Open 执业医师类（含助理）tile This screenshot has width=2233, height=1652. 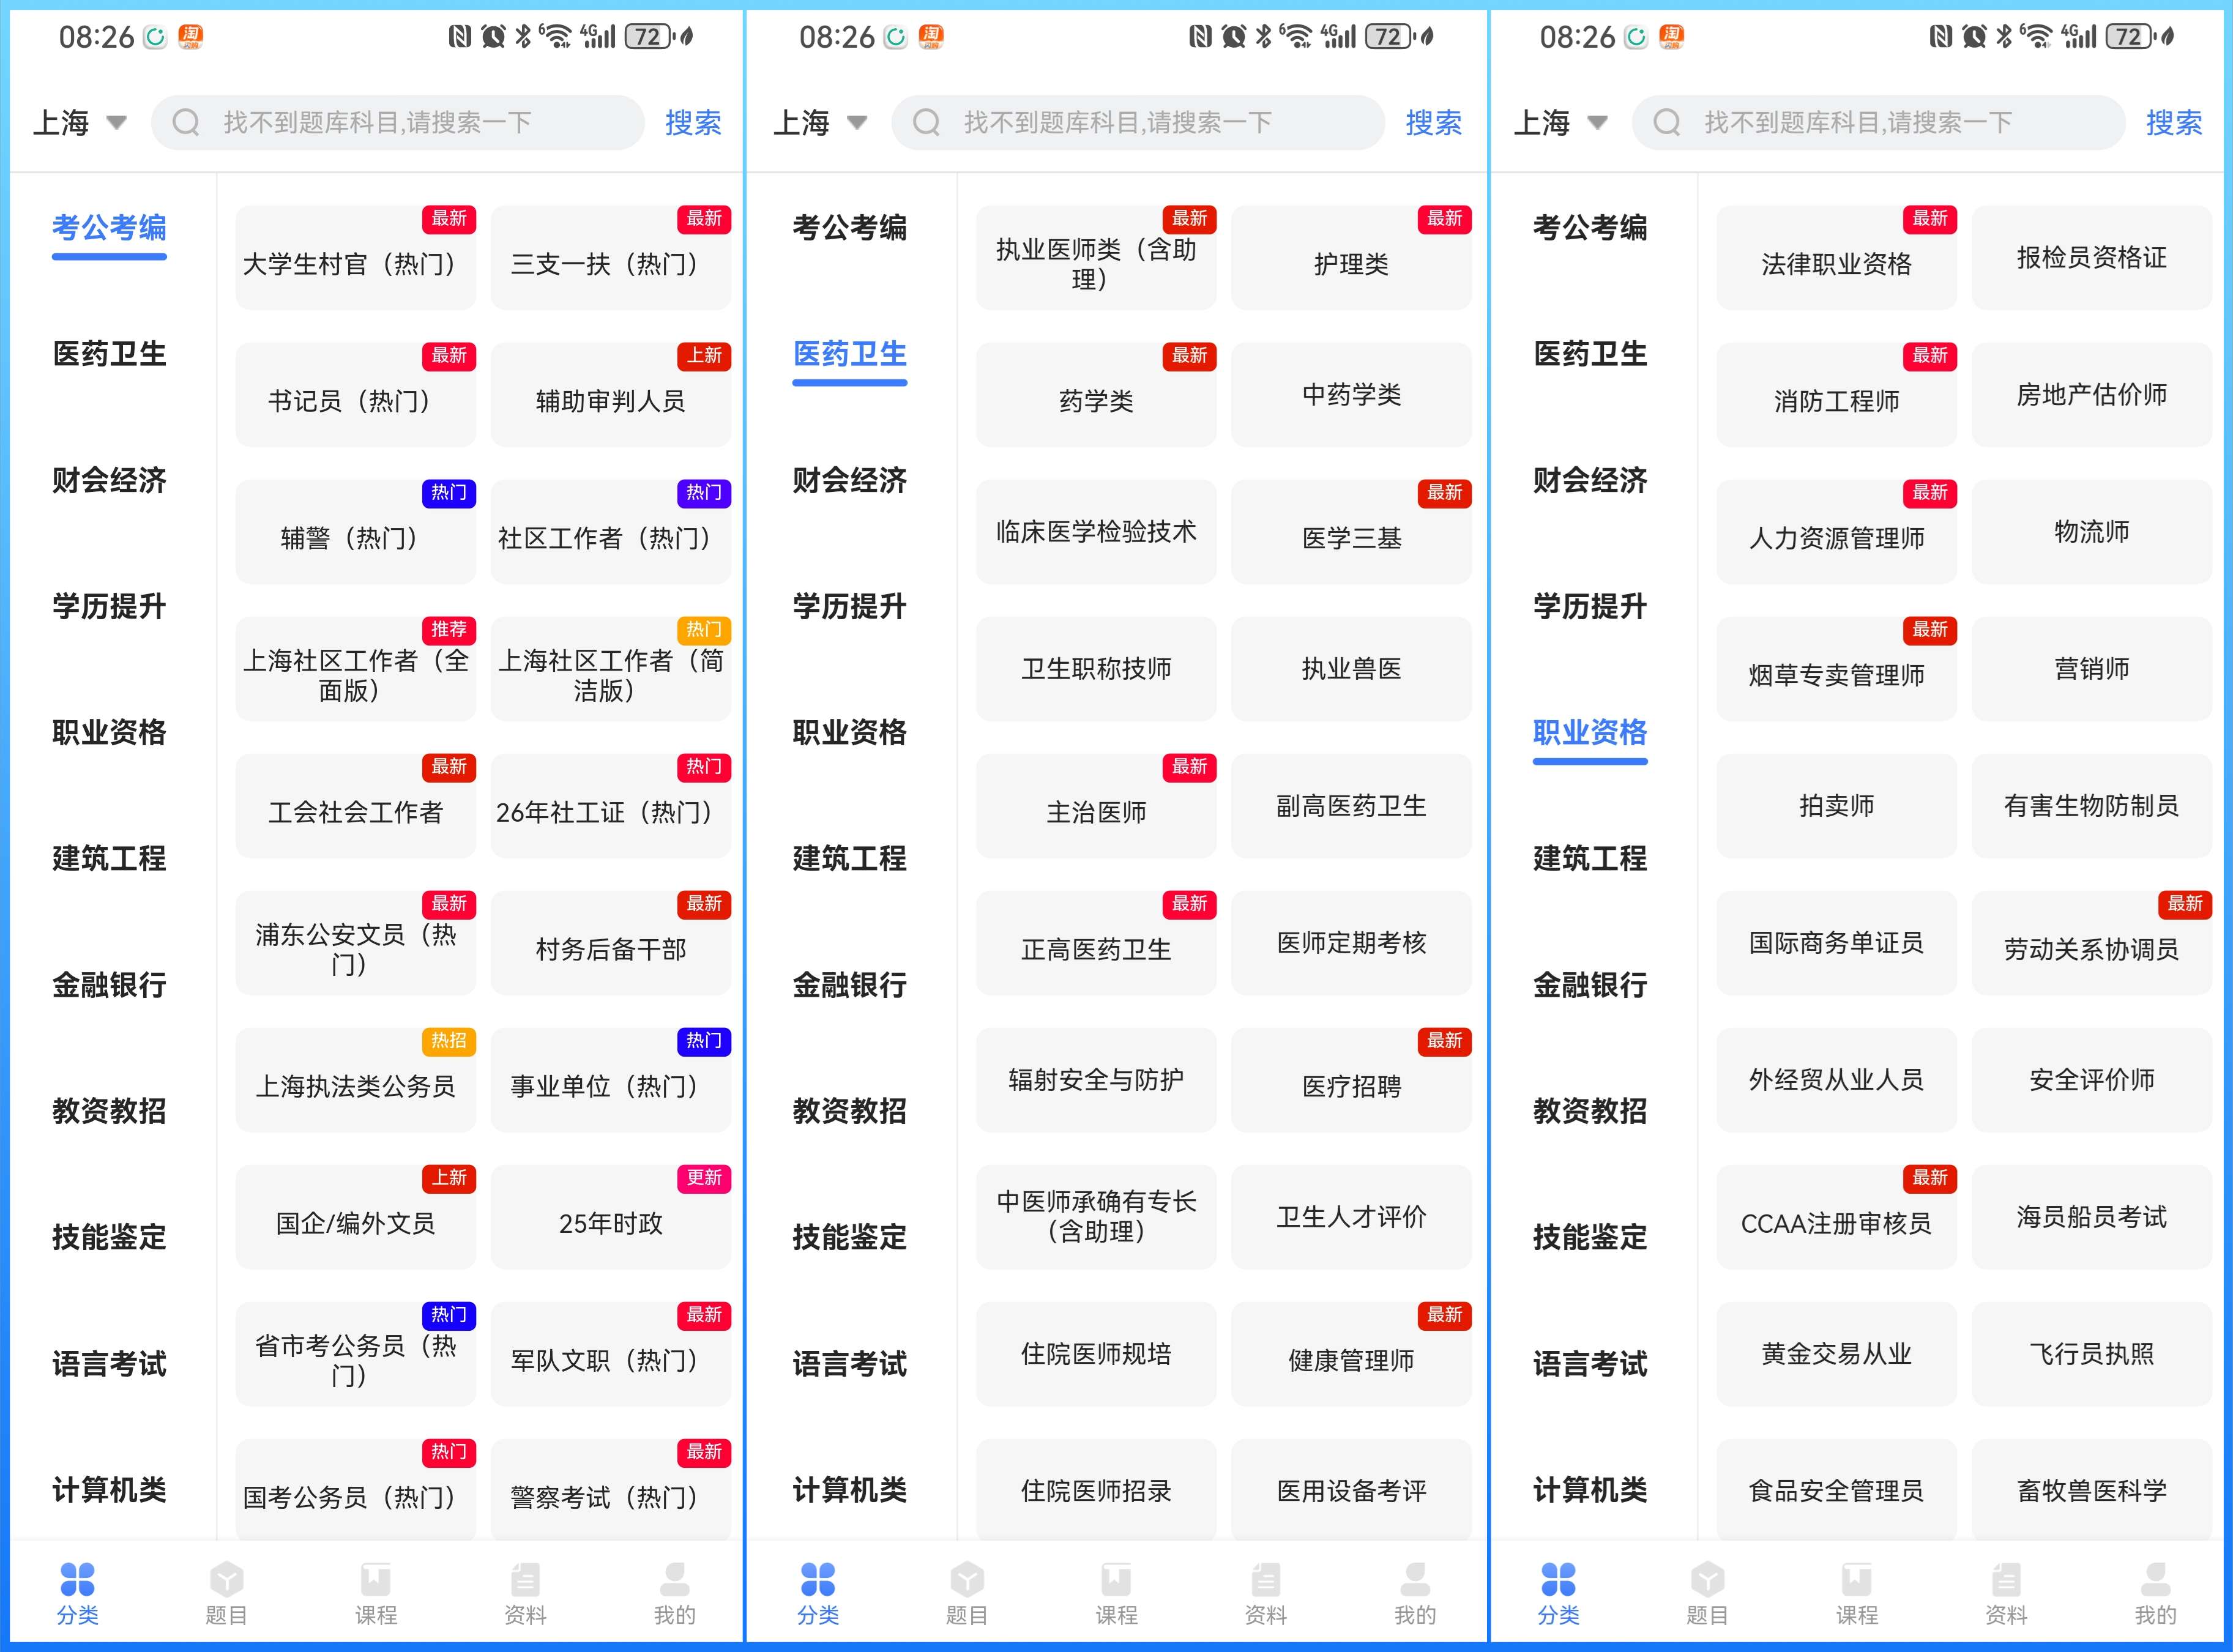click(1096, 258)
